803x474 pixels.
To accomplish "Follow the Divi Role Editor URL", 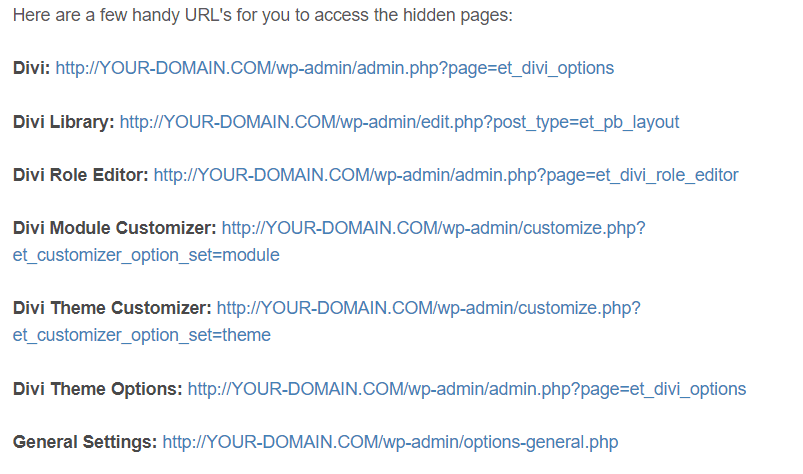I will click(x=446, y=175).
